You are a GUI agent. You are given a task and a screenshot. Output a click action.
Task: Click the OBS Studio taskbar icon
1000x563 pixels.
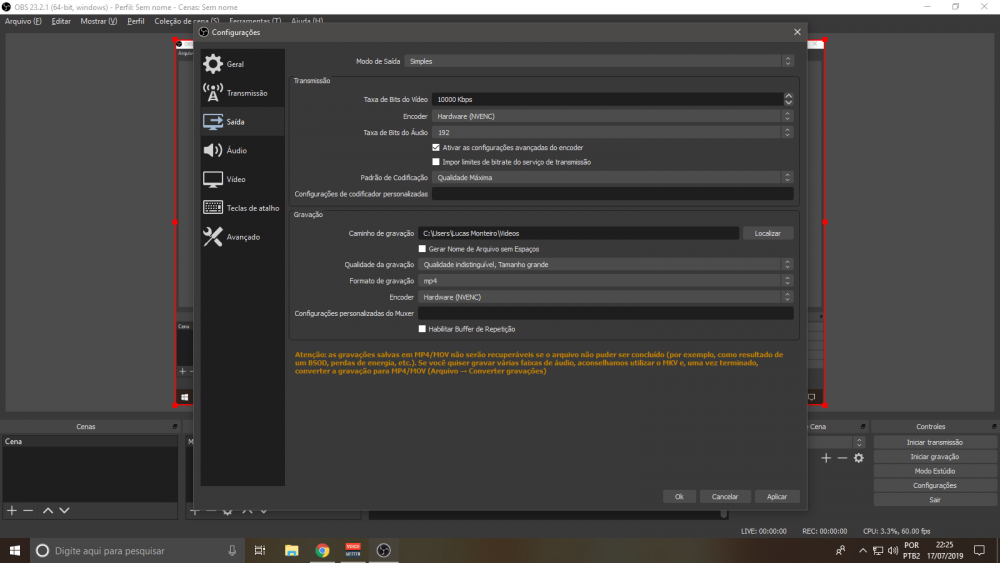pos(383,550)
